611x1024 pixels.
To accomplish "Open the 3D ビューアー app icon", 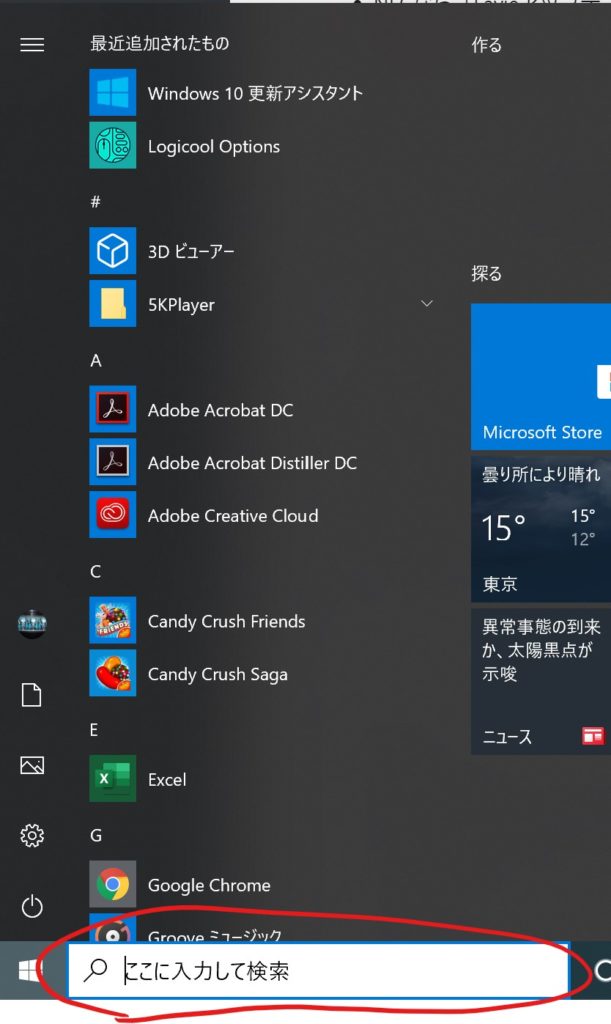I will 113,251.
